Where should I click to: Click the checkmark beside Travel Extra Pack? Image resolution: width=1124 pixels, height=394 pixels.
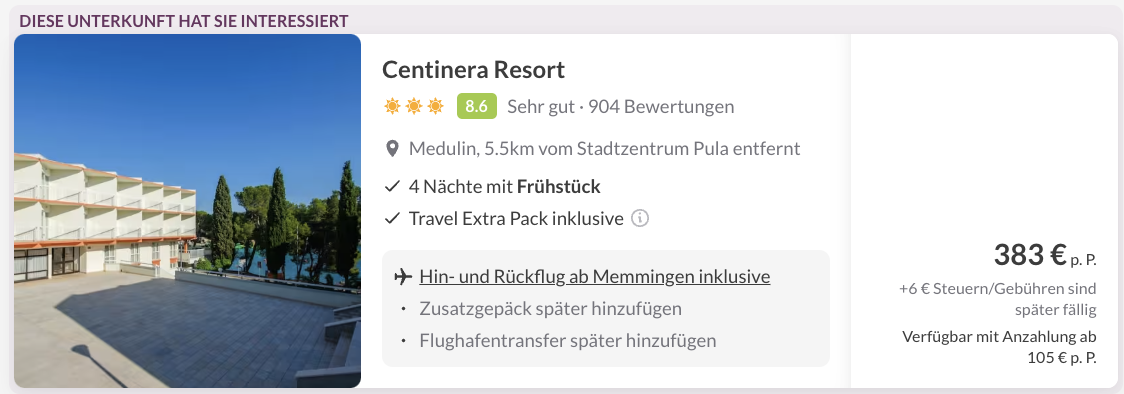click(391, 218)
